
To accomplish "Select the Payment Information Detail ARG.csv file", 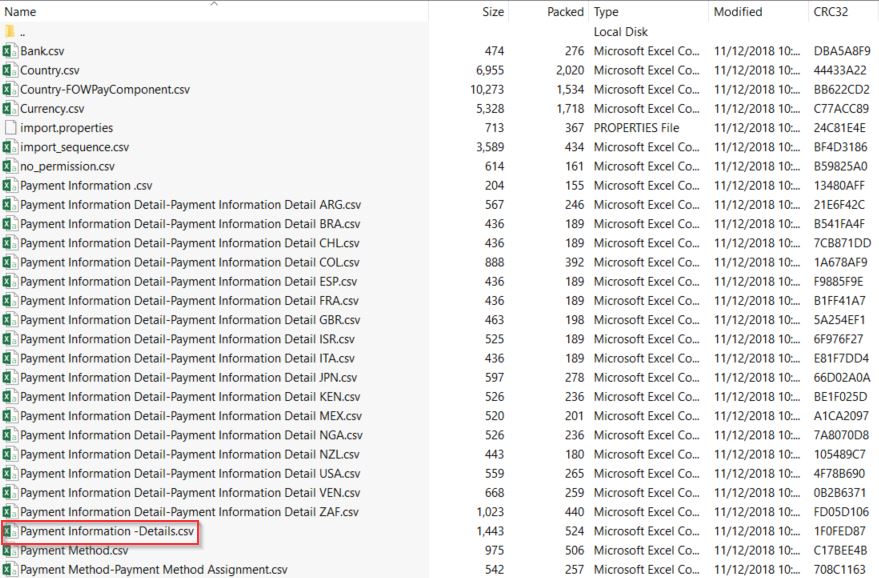I will (x=191, y=205).
